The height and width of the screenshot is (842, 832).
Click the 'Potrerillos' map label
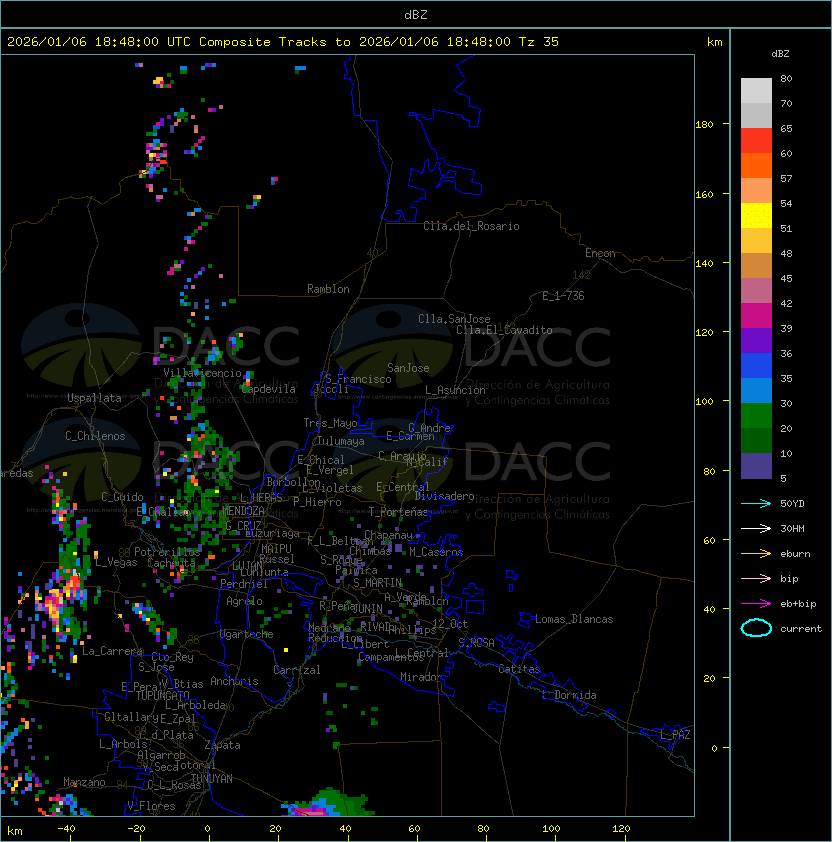coord(167,551)
